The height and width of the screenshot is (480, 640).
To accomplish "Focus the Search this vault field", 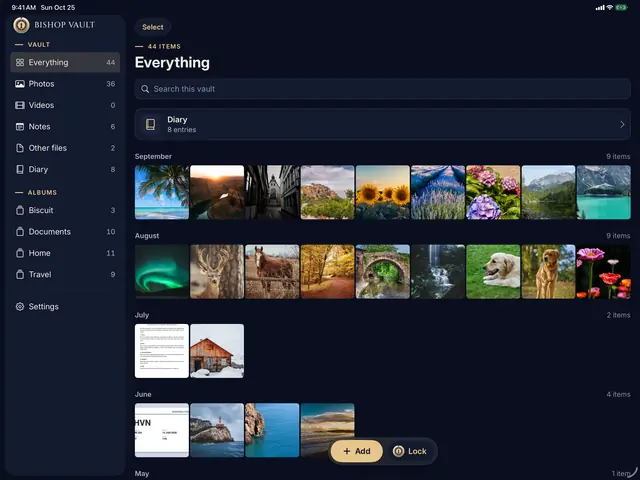I will [x=382, y=89].
